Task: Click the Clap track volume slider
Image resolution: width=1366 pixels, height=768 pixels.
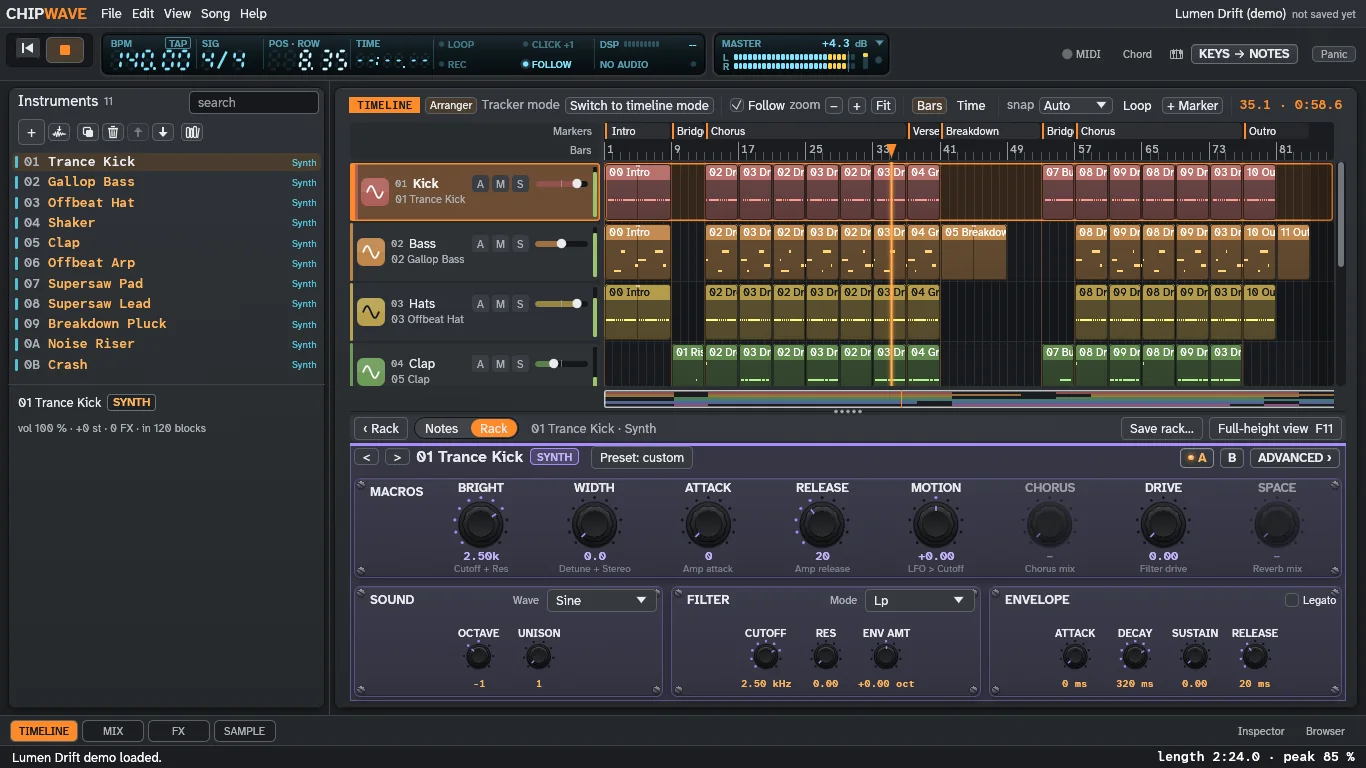Action: pyautogui.click(x=562, y=364)
